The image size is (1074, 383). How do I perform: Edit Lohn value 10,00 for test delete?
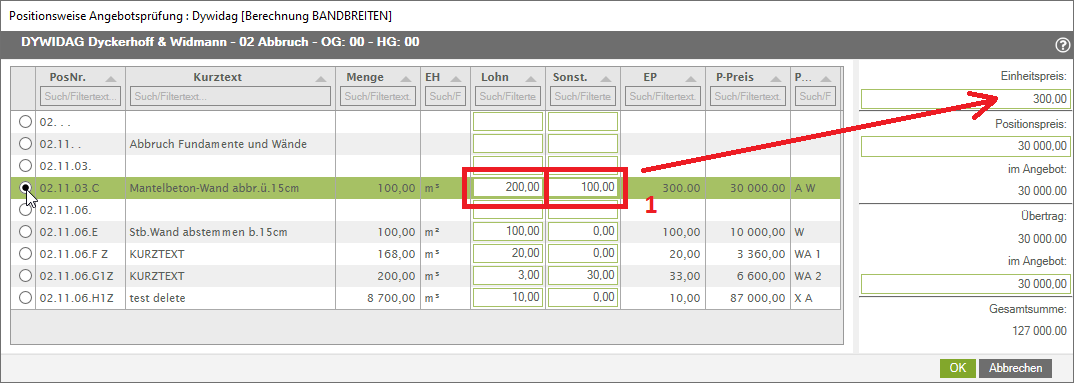point(508,297)
